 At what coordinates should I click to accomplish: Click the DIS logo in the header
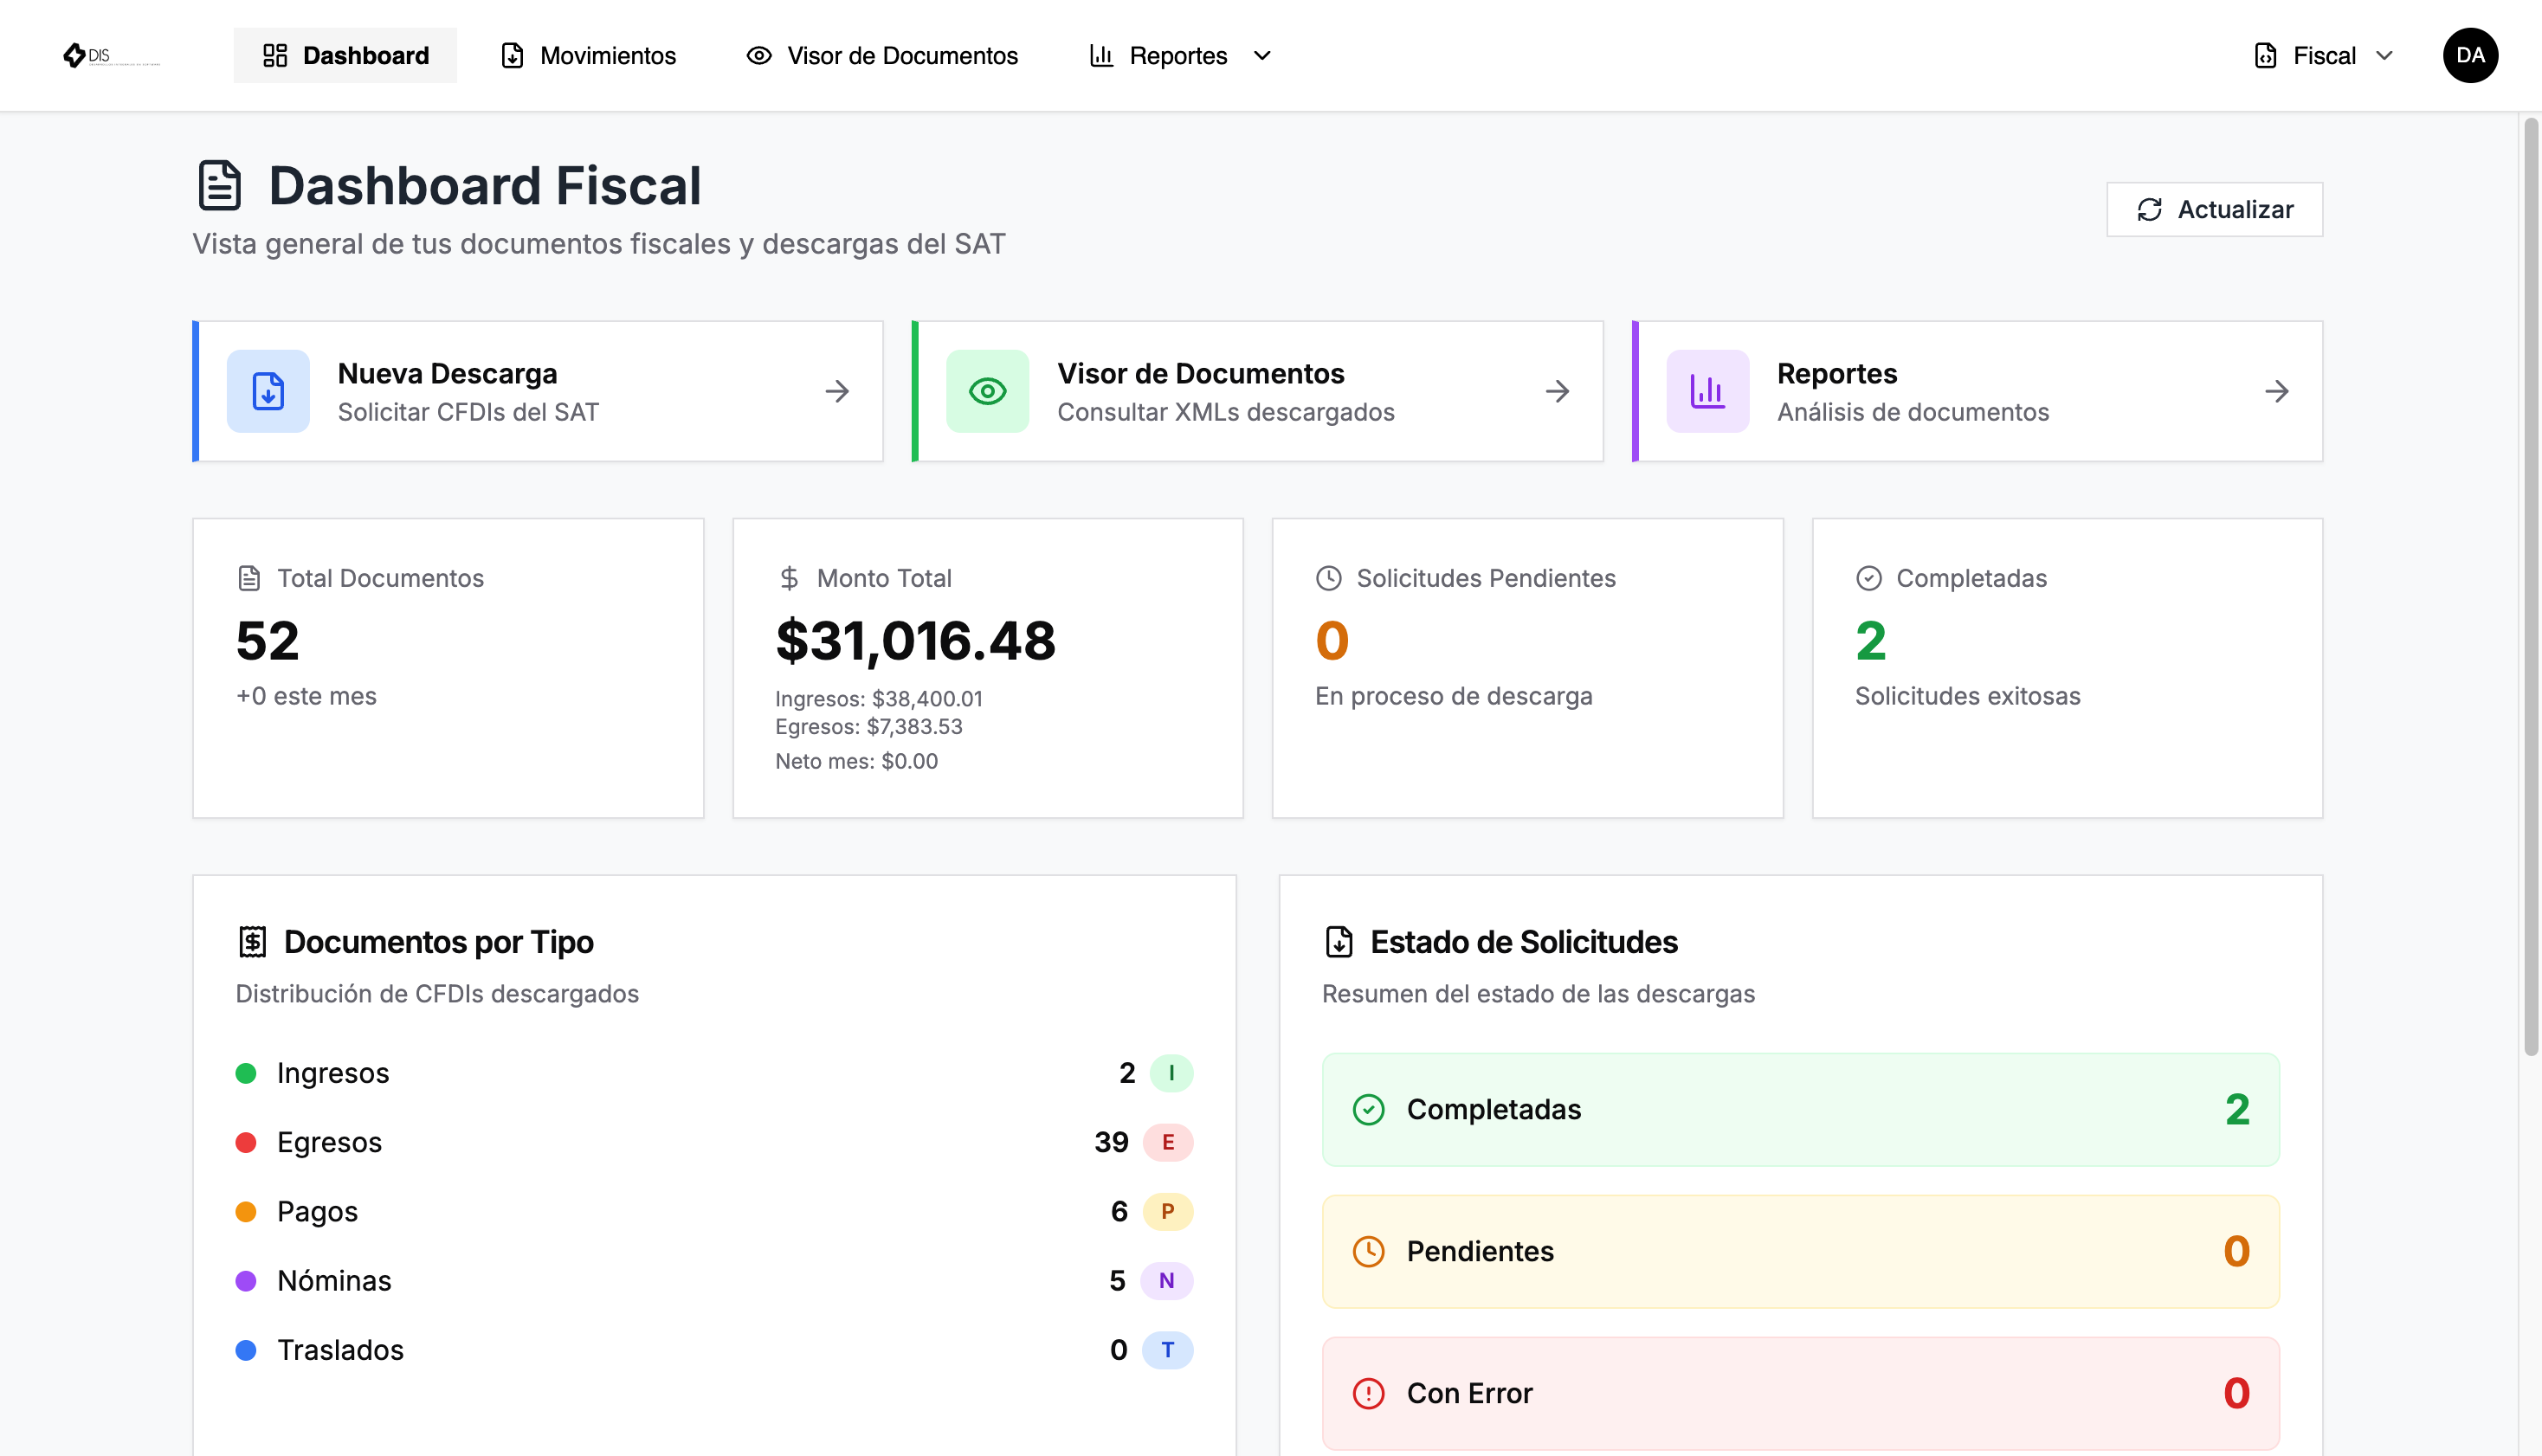[x=110, y=55]
